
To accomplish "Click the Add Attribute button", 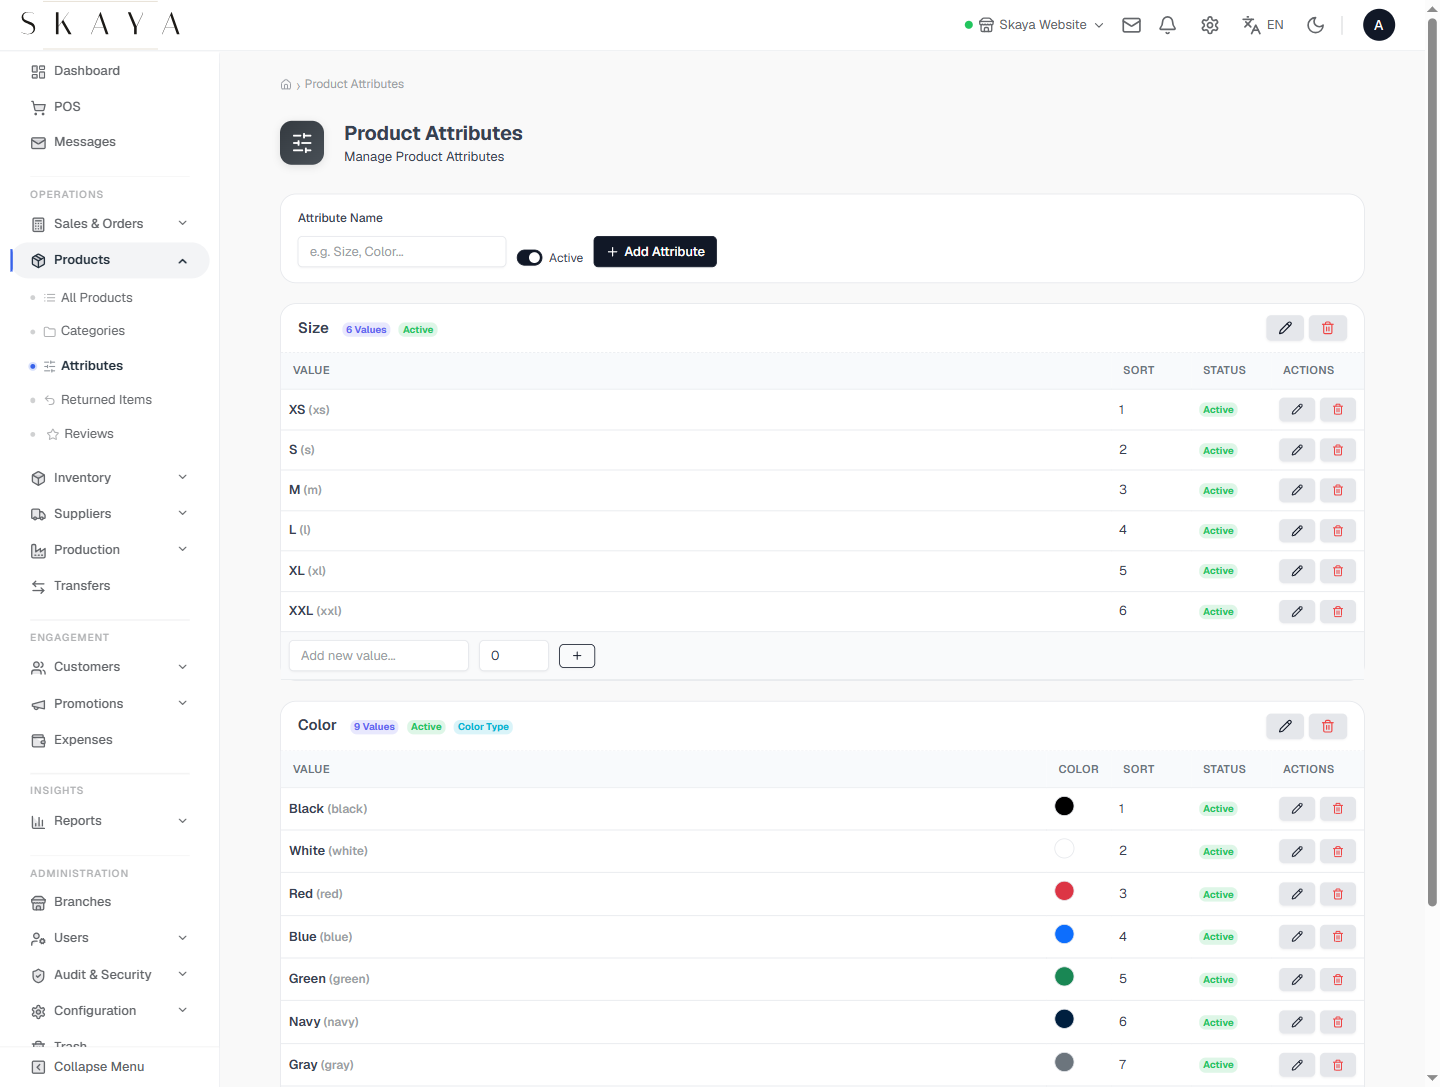I will 655,252.
